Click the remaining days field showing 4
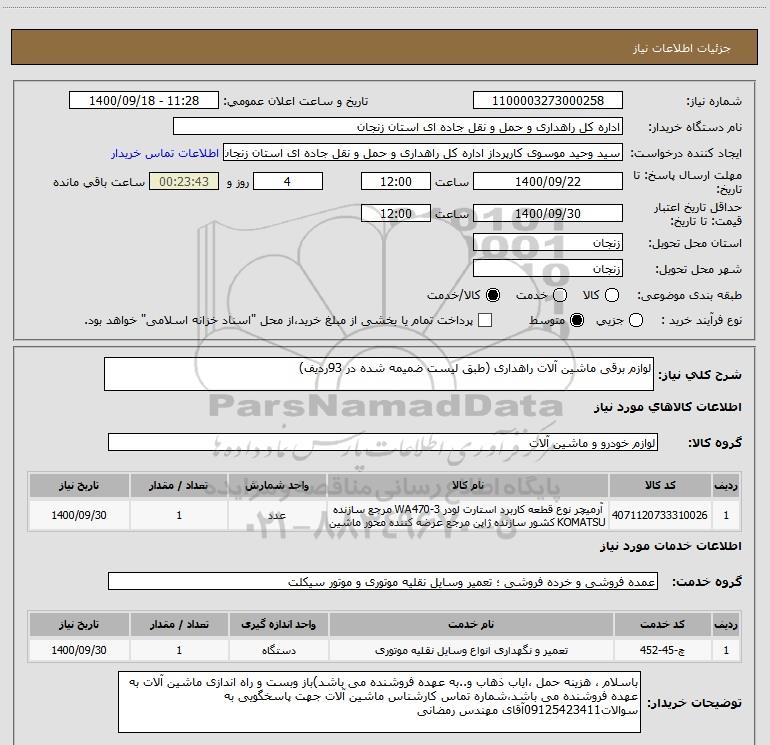The height and width of the screenshot is (745, 770). point(288,181)
